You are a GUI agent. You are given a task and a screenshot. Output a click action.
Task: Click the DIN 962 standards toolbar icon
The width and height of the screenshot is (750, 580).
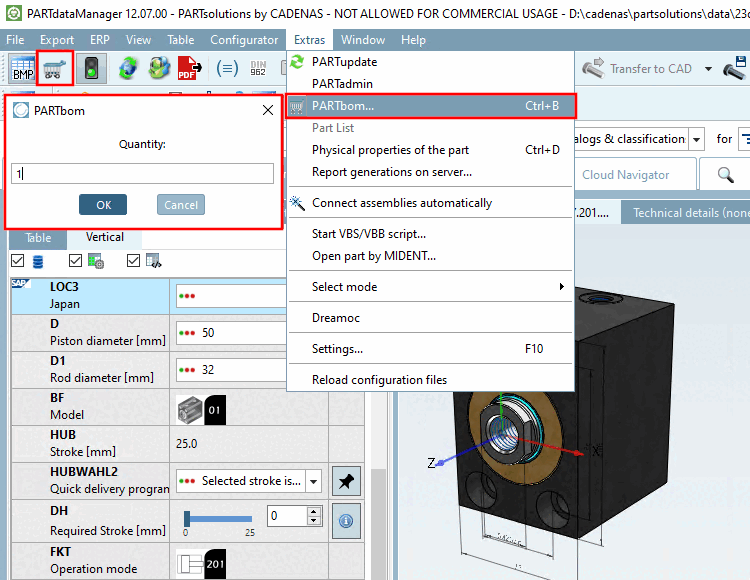[x=258, y=68]
